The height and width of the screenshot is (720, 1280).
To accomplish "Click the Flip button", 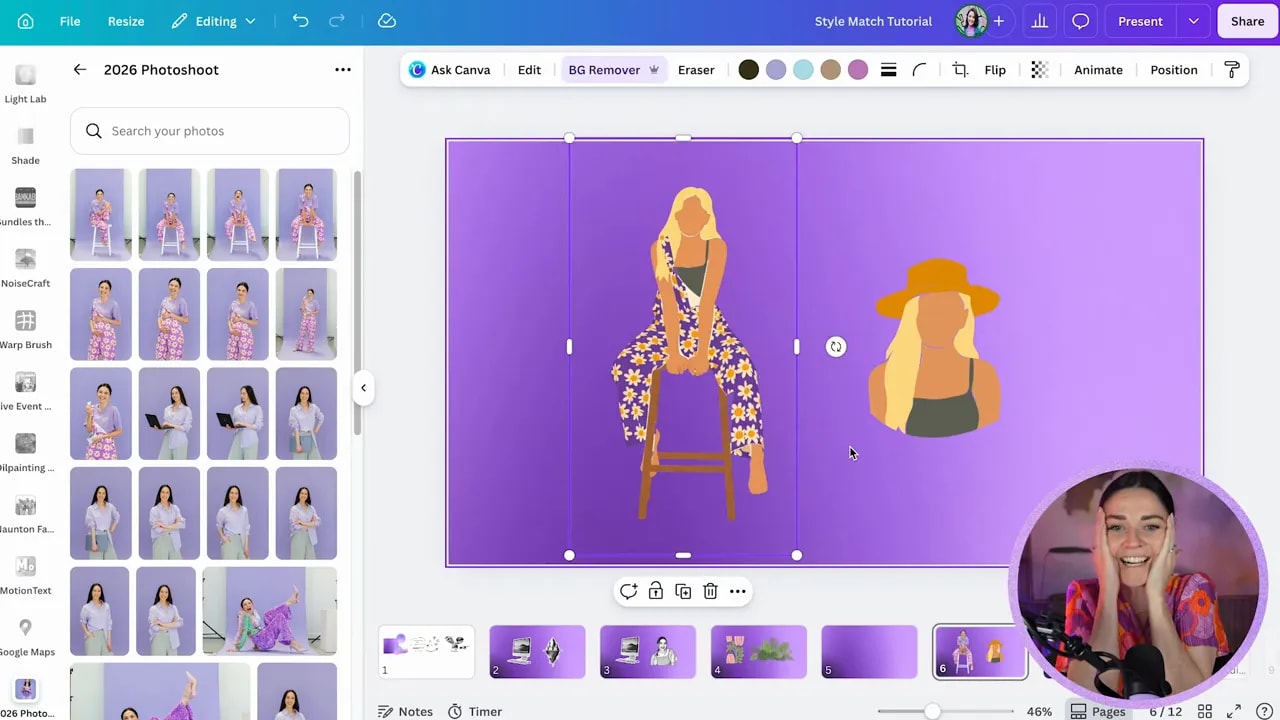I will tap(995, 70).
